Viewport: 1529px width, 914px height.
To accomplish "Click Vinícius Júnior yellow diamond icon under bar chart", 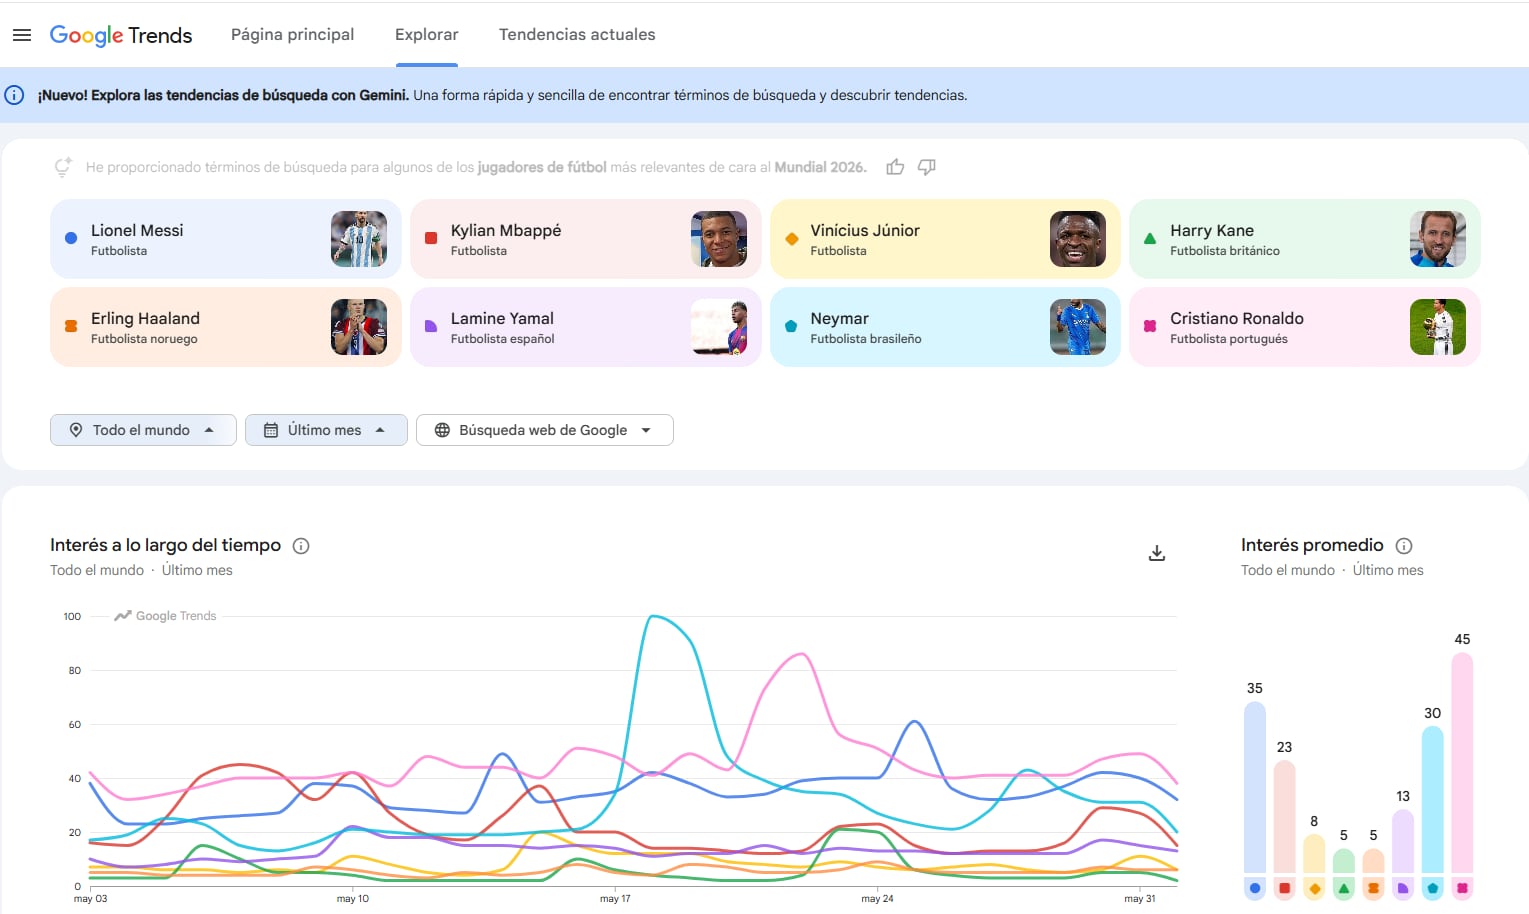I will coord(1315,888).
